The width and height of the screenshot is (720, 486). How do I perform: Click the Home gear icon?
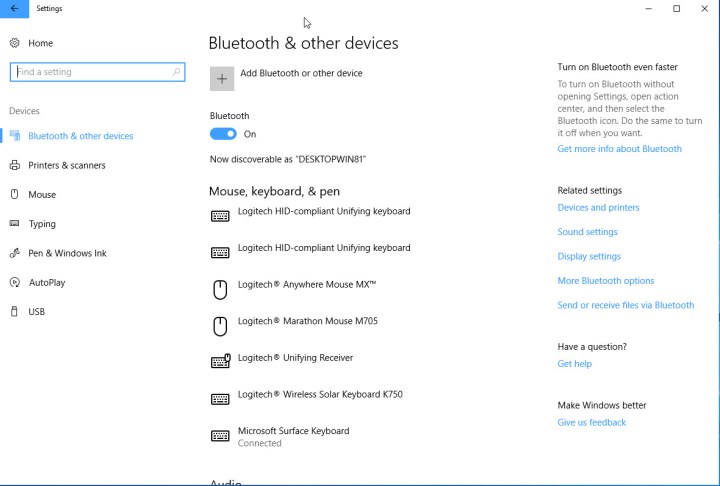tap(14, 43)
